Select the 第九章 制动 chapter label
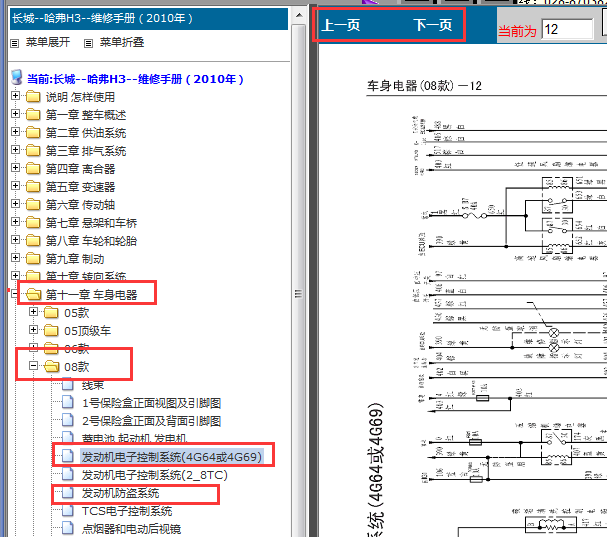This screenshot has width=607, height=537. pyautogui.click(x=75, y=259)
